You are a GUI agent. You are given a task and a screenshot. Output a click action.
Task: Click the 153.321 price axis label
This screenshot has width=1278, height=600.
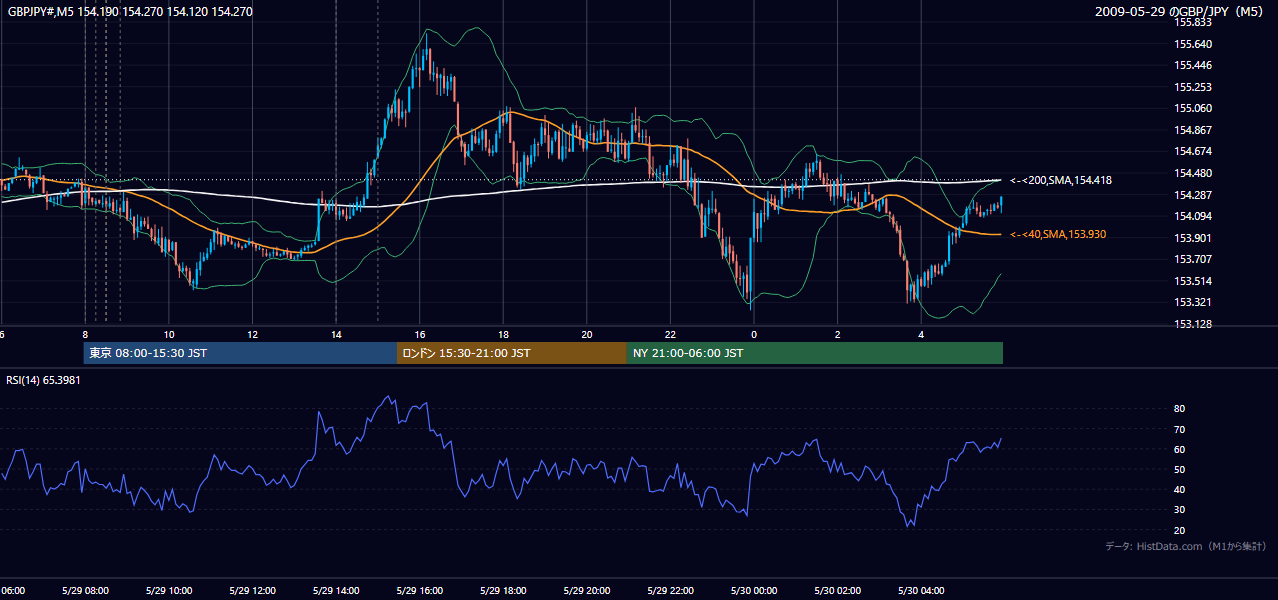pyautogui.click(x=1193, y=302)
